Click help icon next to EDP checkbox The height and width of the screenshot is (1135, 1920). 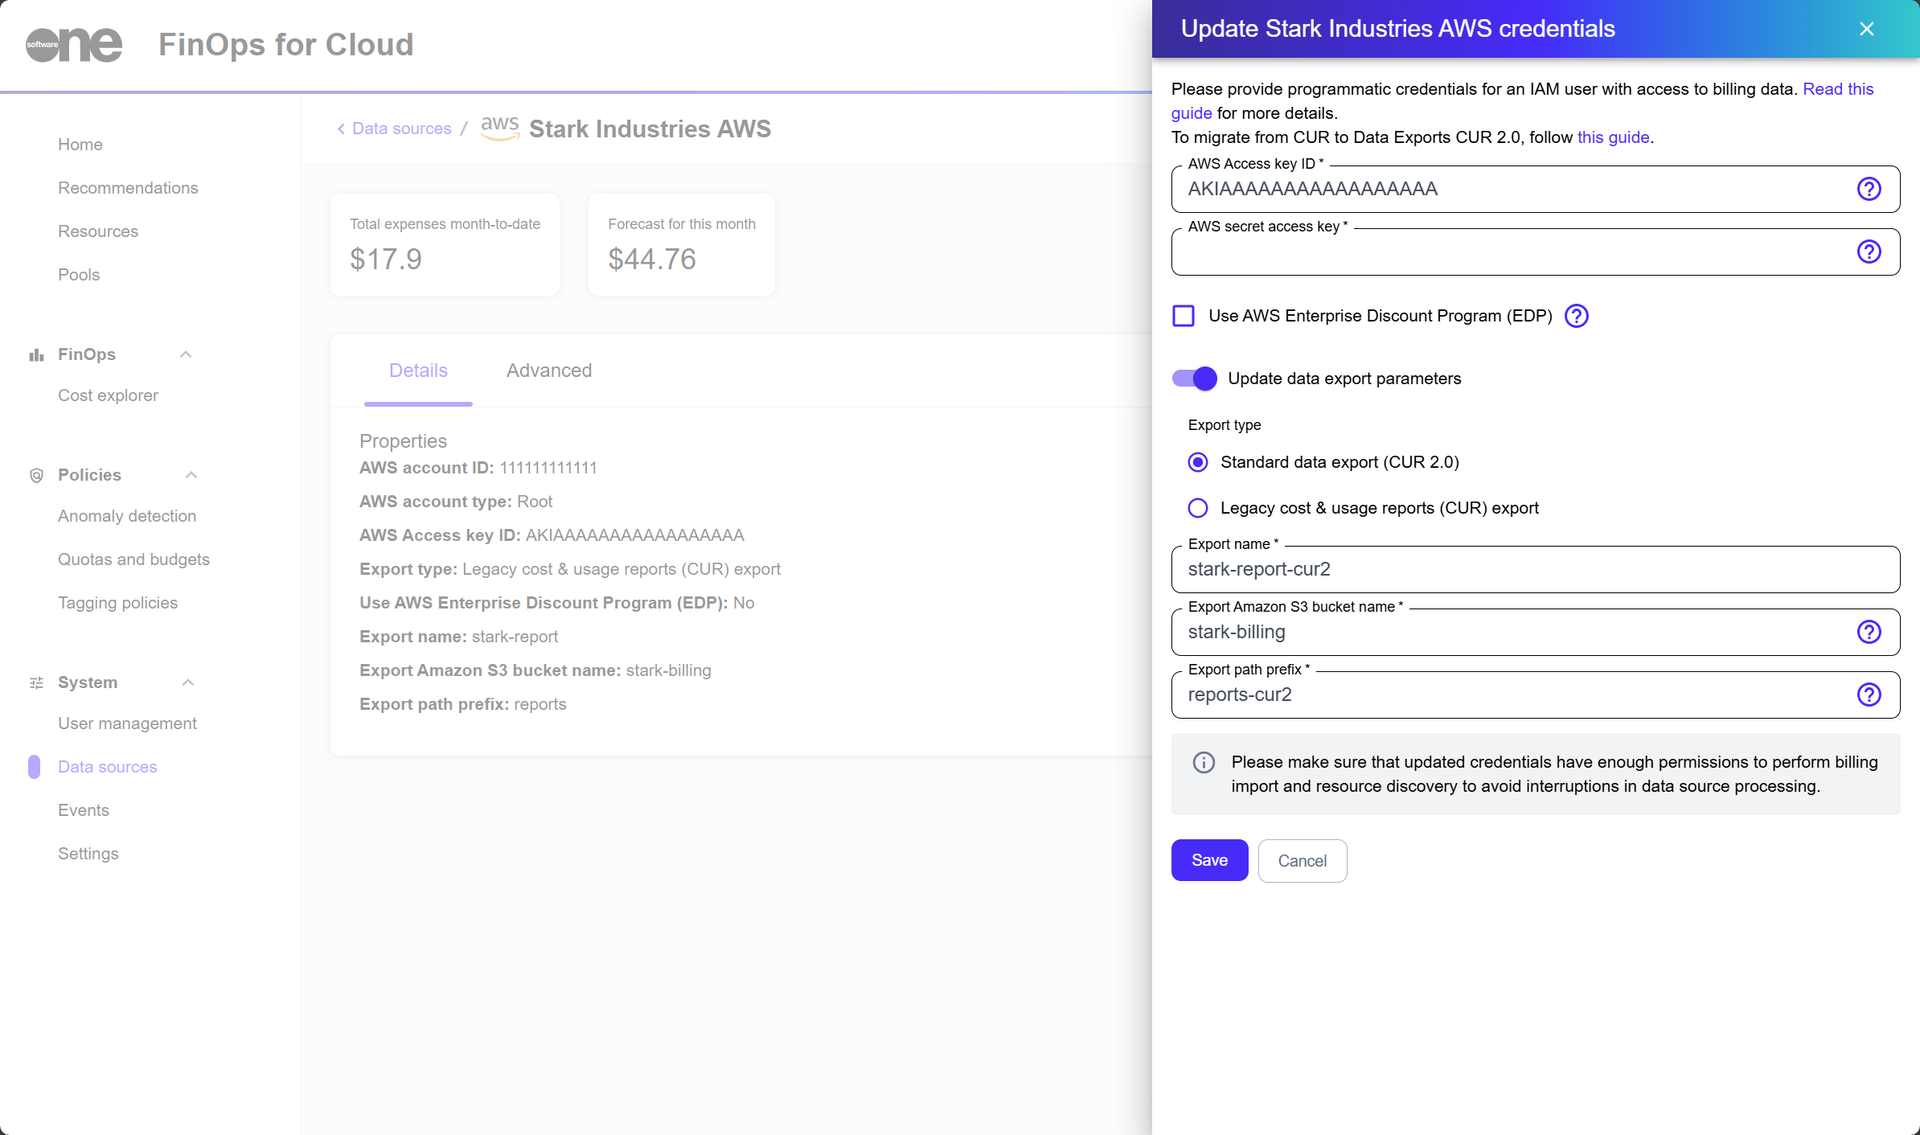(1576, 316)
